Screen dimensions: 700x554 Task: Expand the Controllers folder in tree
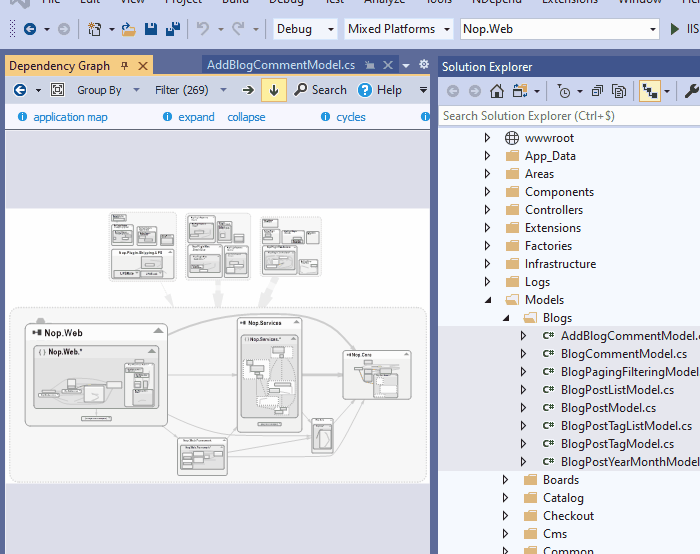[x=487, y=210]
